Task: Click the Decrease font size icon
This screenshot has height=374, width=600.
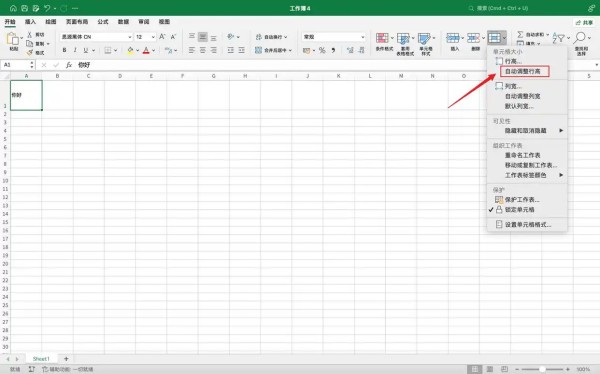Action: tap(173, 37)
